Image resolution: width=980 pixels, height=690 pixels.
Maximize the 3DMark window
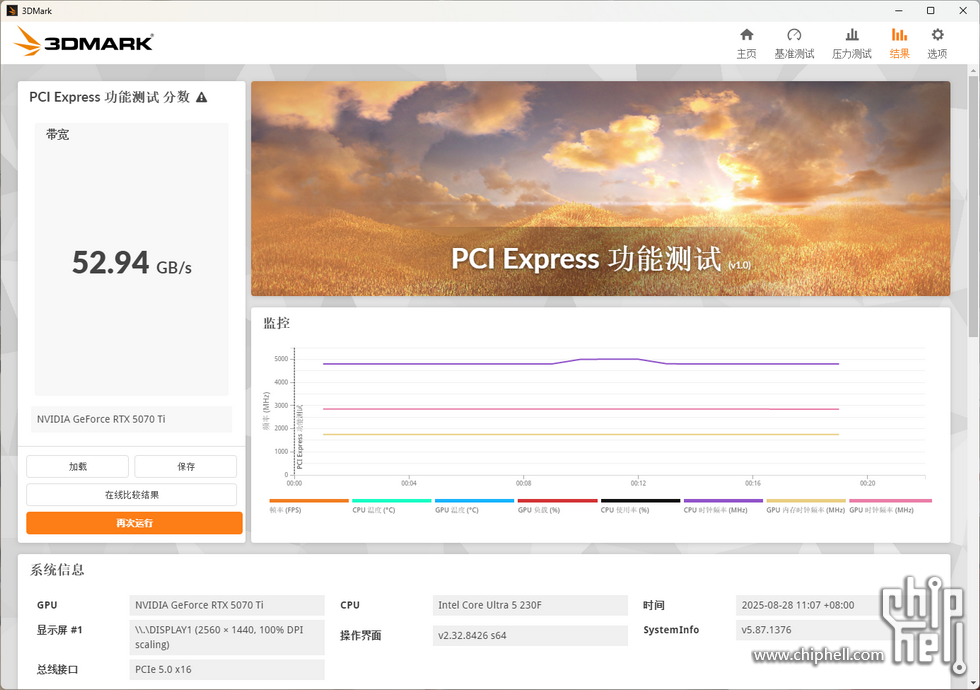pos(931,11)
